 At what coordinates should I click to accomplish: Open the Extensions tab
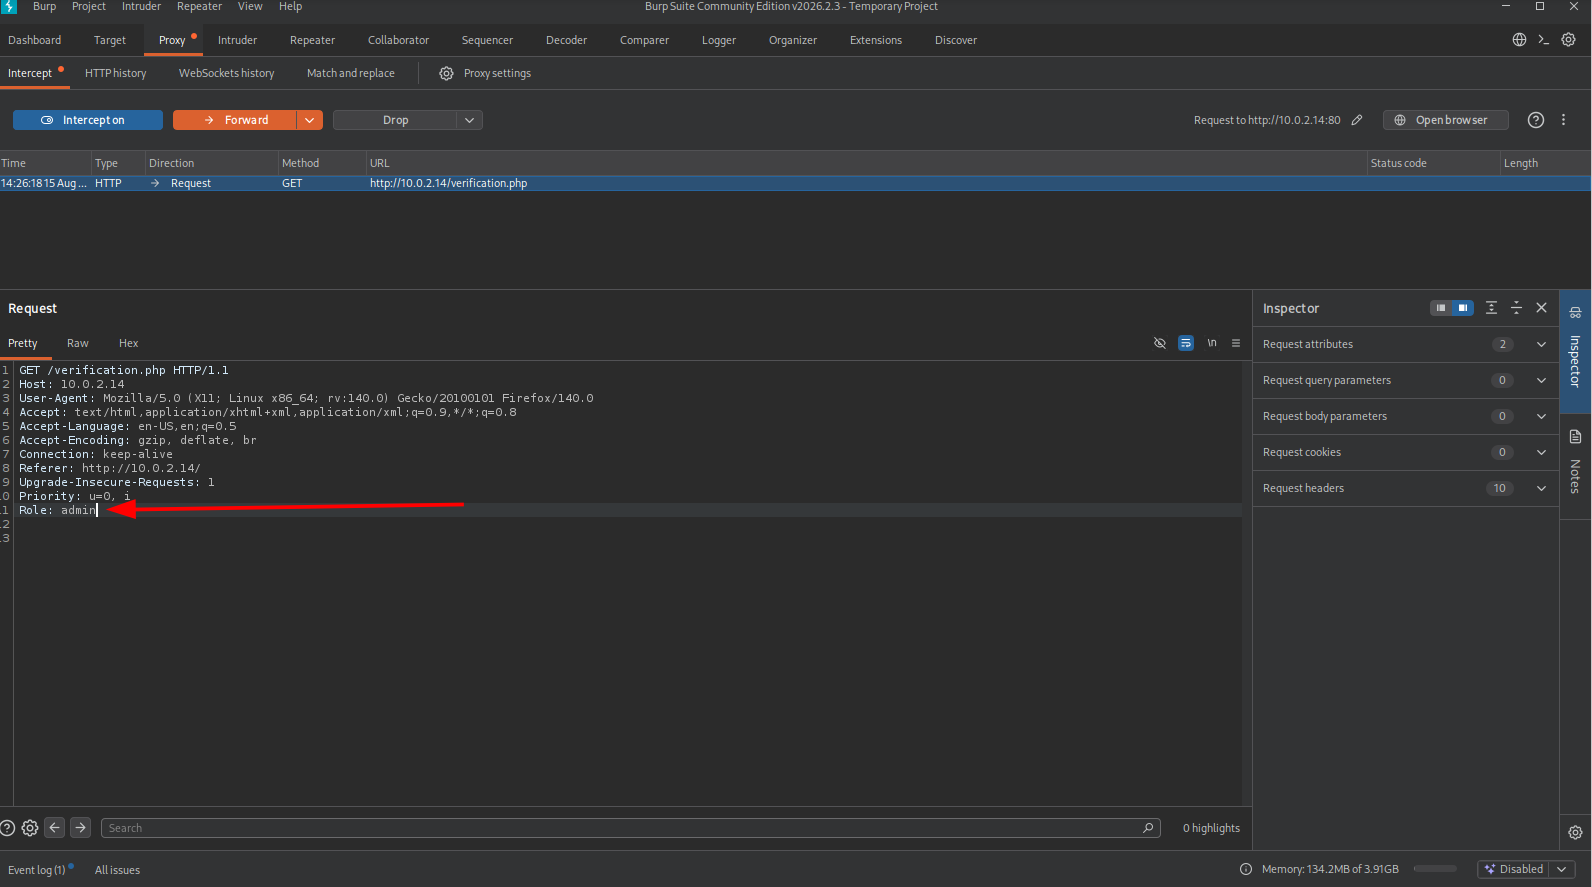pos(875,40)
